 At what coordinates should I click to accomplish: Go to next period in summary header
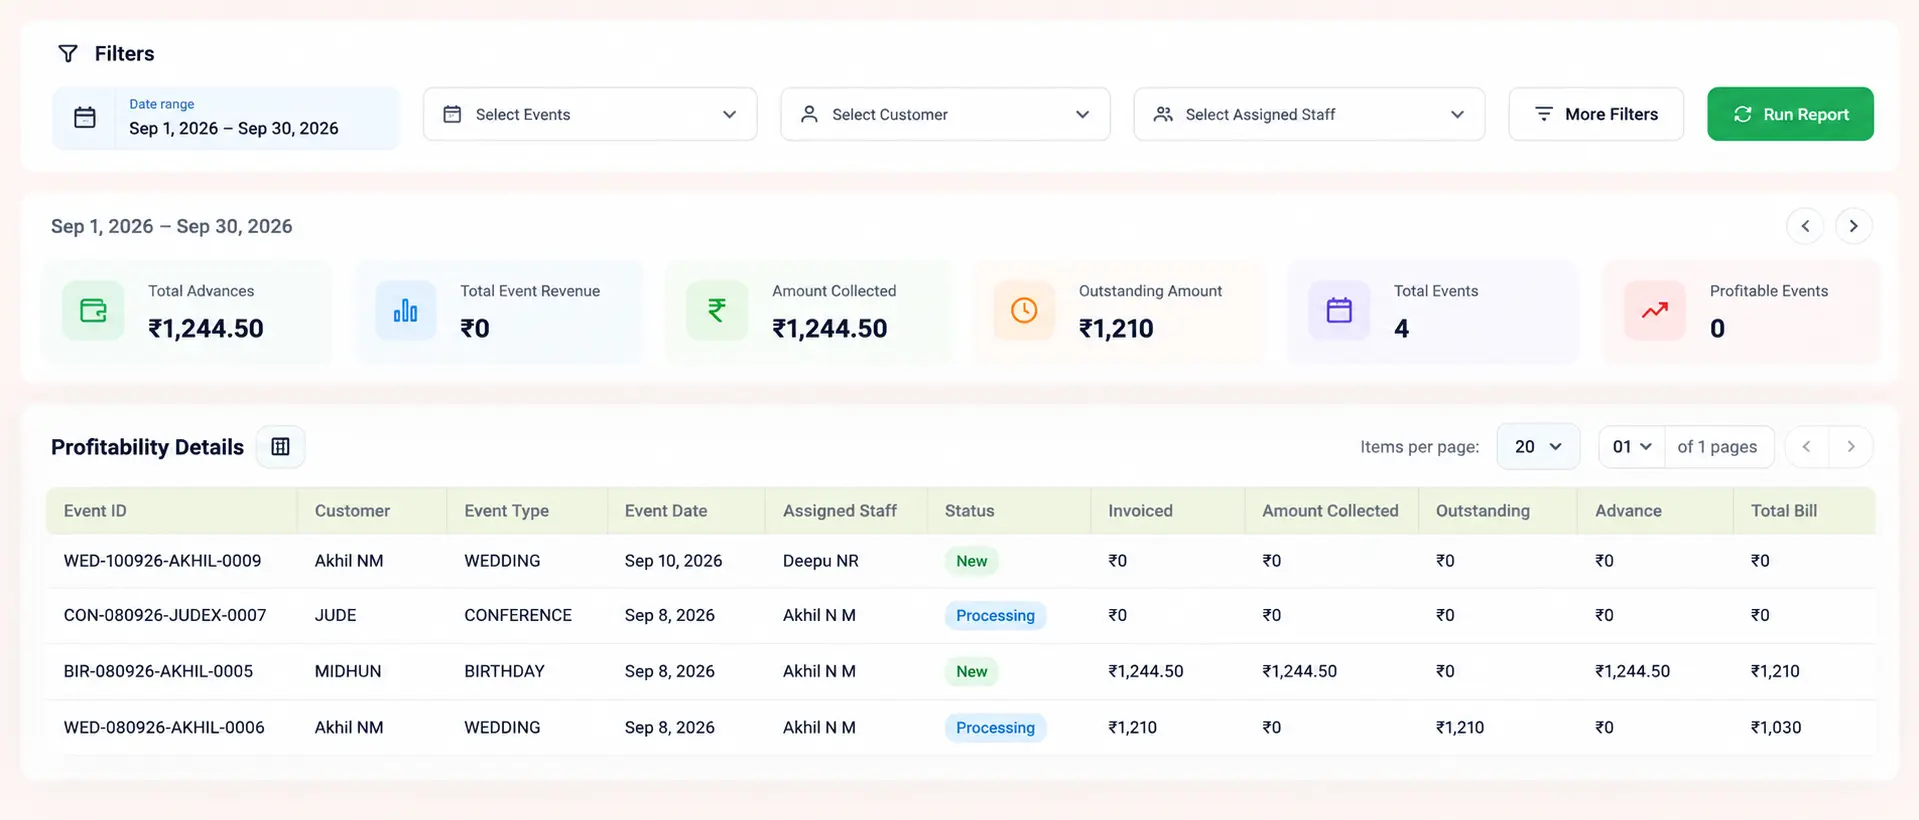[x=1853, y=226]
